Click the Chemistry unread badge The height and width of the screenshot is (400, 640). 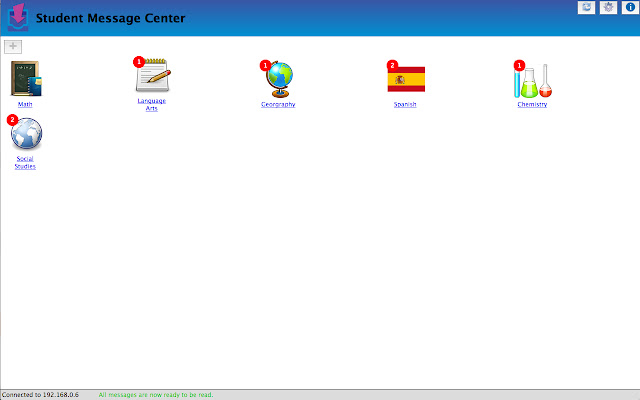coord(519,65)
